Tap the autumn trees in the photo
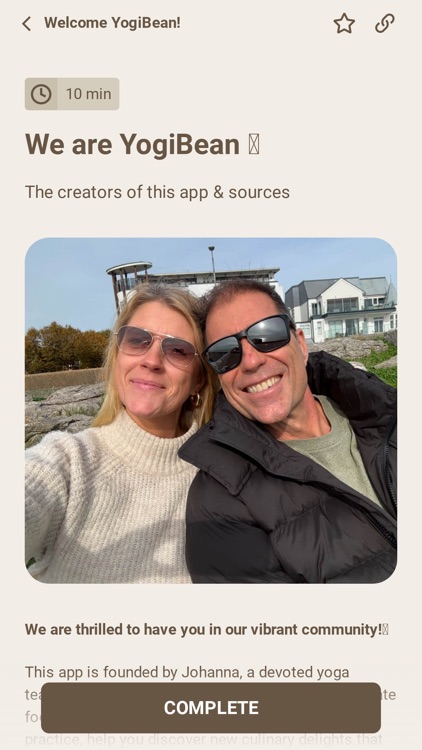Image resolution: width=422 pixels, height=750 pixels. pos(67,347)
